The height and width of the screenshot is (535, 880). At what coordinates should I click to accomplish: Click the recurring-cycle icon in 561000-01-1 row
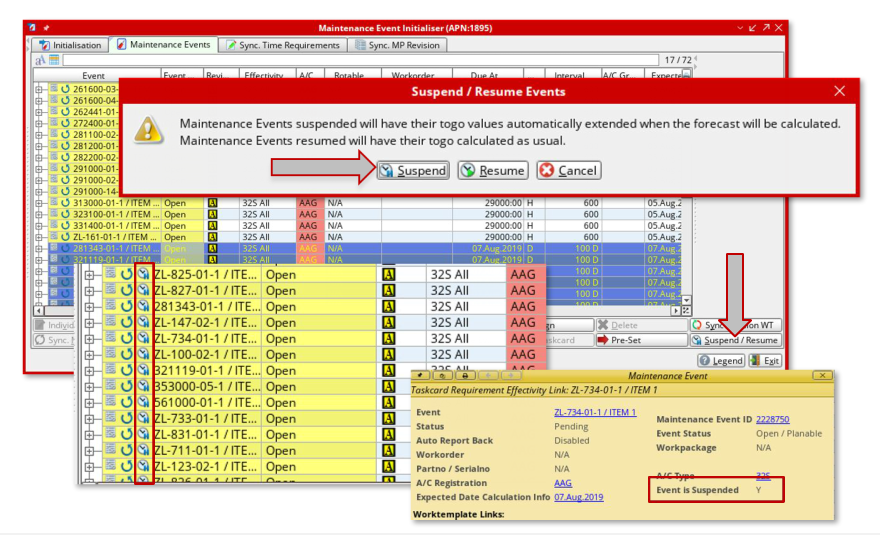tap(127, 402)
